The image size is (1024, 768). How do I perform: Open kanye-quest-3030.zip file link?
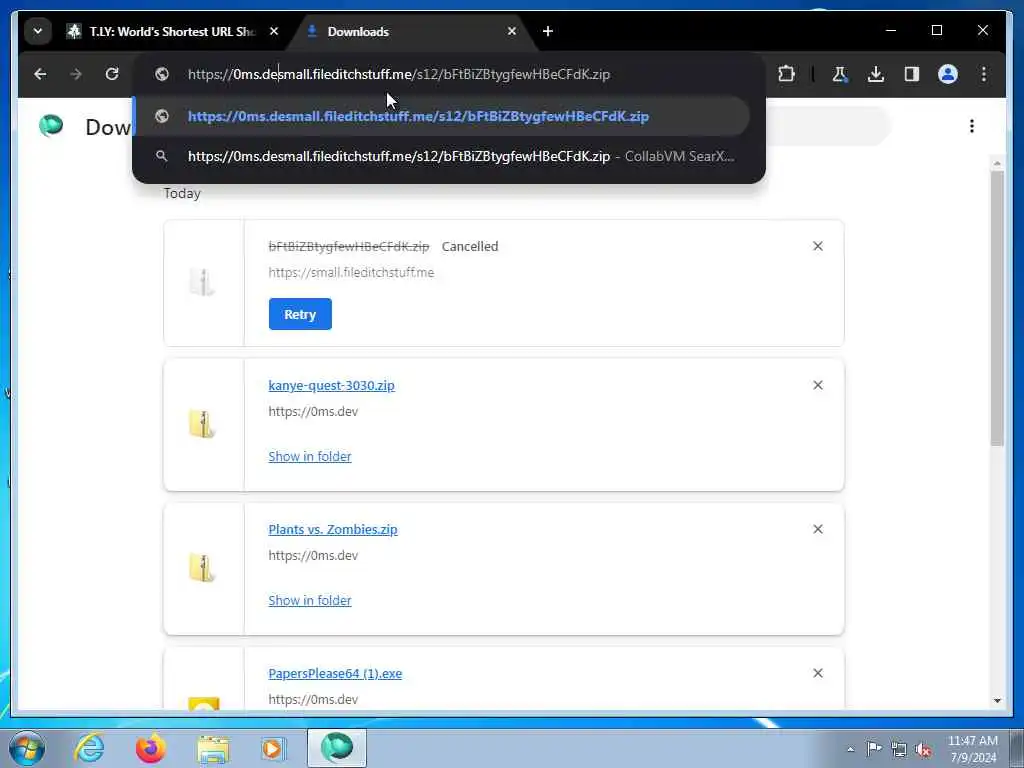tap(331, 385)
